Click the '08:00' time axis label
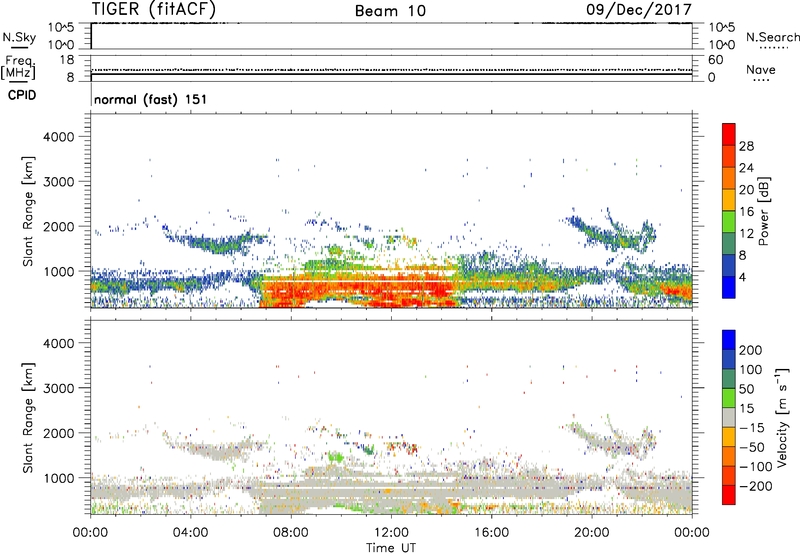This screenshot has width=800, height=554. click(x=291, y=533)
